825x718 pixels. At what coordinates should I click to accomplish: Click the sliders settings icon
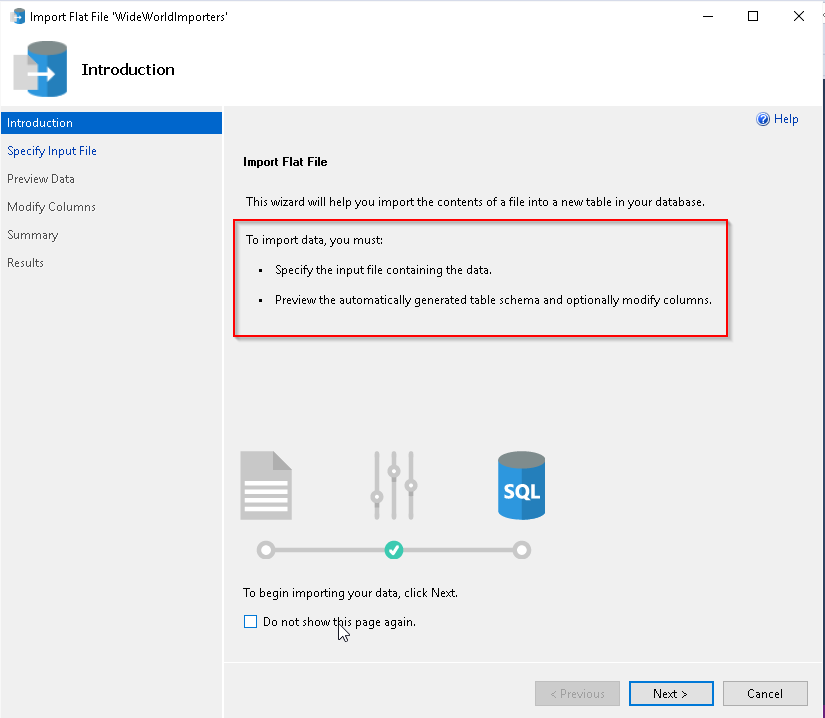tap(393, 485)
